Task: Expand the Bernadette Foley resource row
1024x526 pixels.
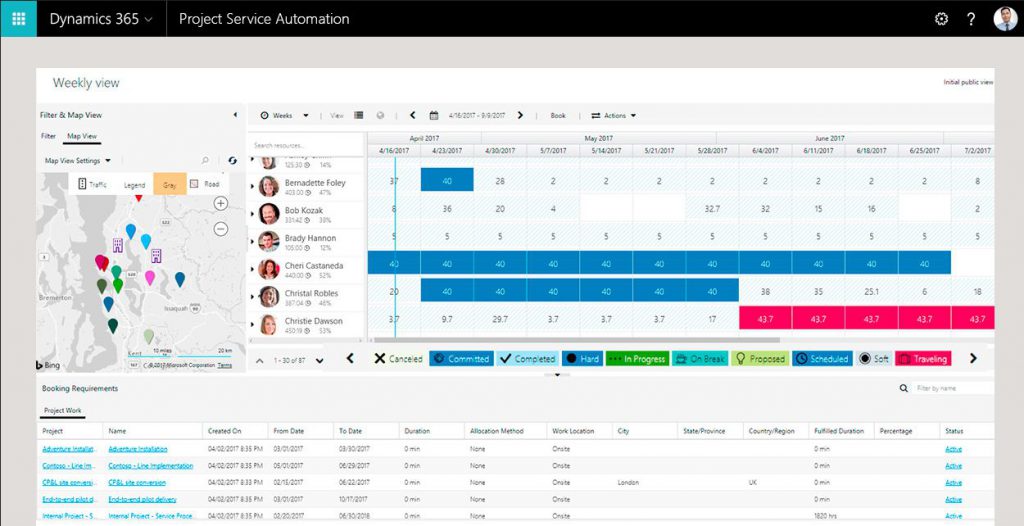Action: click(252, 187)
